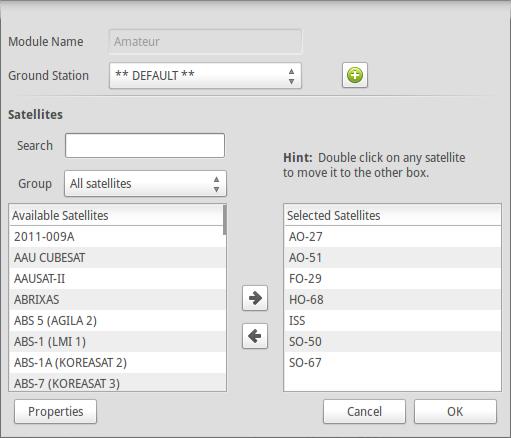The image size is (511, 438).
Task: Select ABS-1A (KOREASAT 2) entry
Action: click(x=117, y=363)
